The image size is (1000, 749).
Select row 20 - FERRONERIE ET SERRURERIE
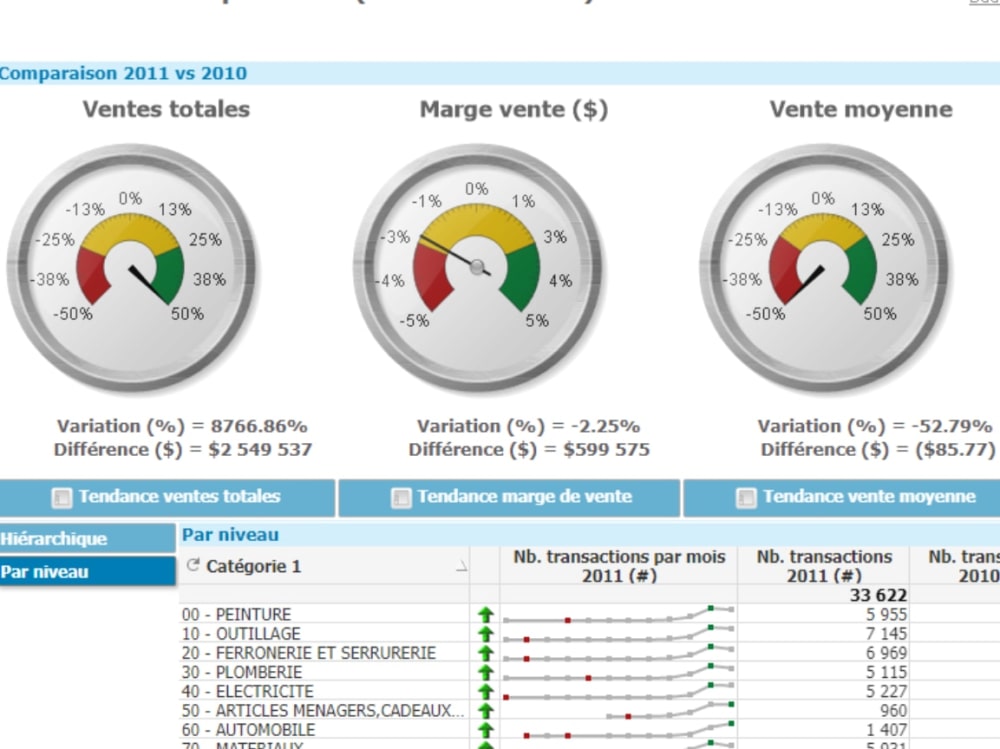(x=309, y=653)
